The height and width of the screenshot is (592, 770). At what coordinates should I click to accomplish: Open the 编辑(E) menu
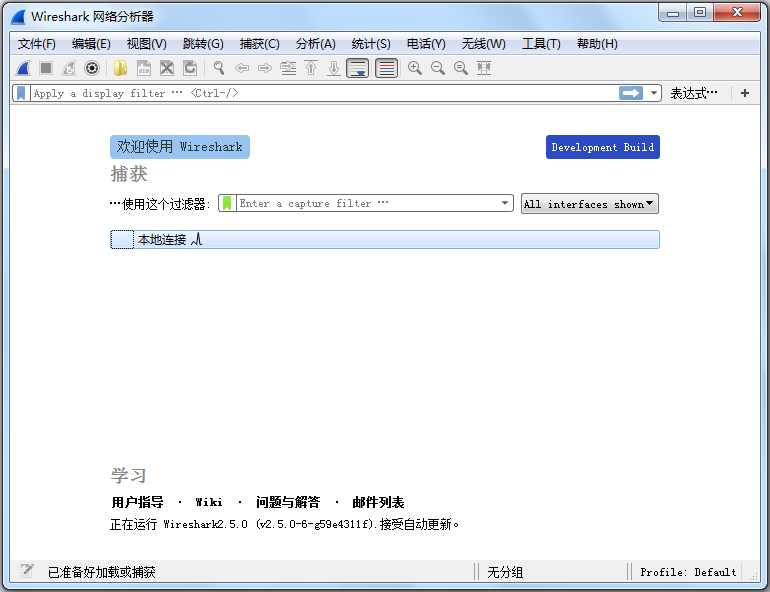tap(91, 44)
